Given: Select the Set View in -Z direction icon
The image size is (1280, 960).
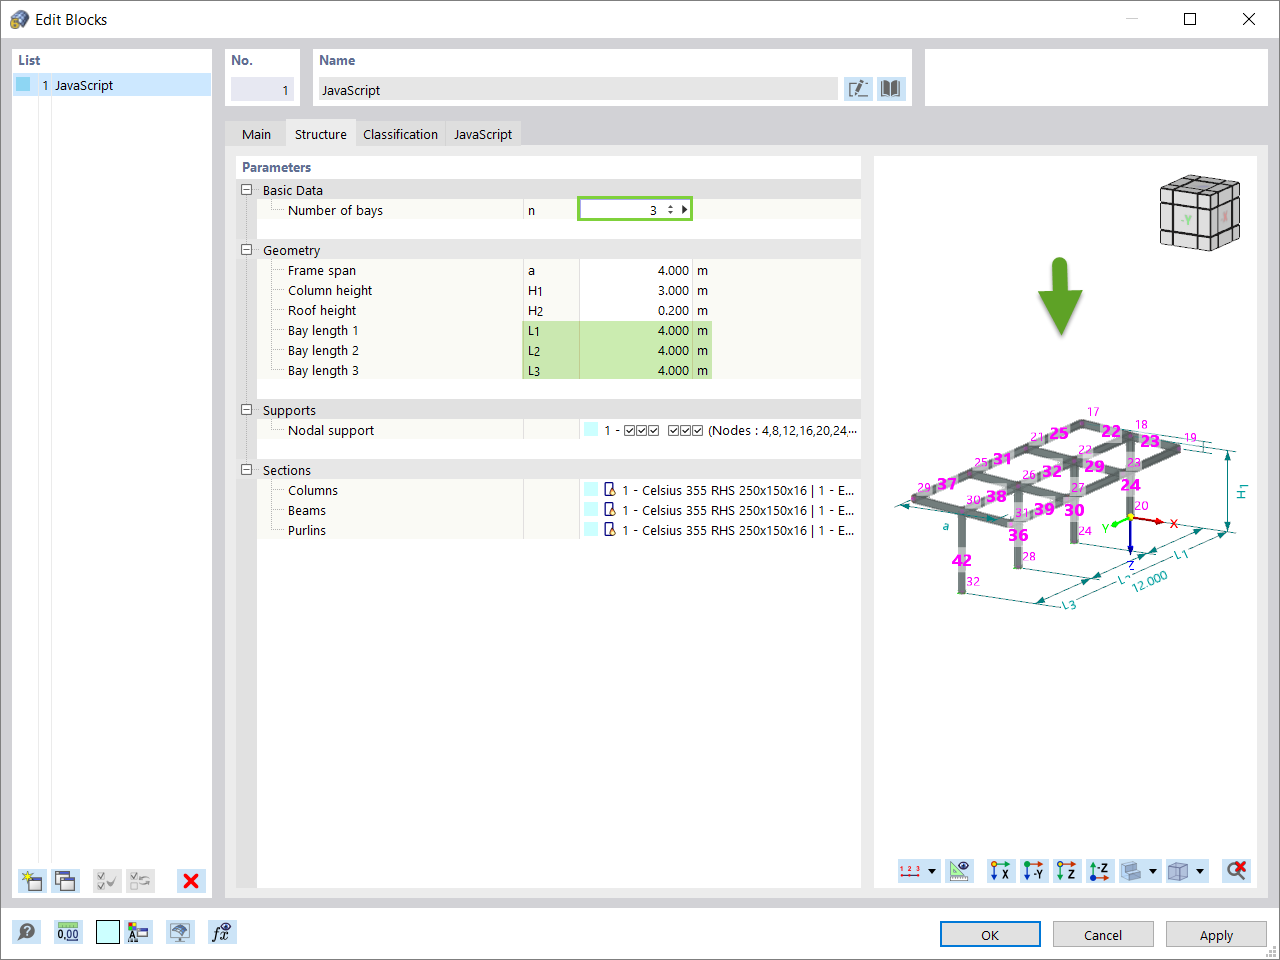Looking at the screenshot, I should 1099,871.
